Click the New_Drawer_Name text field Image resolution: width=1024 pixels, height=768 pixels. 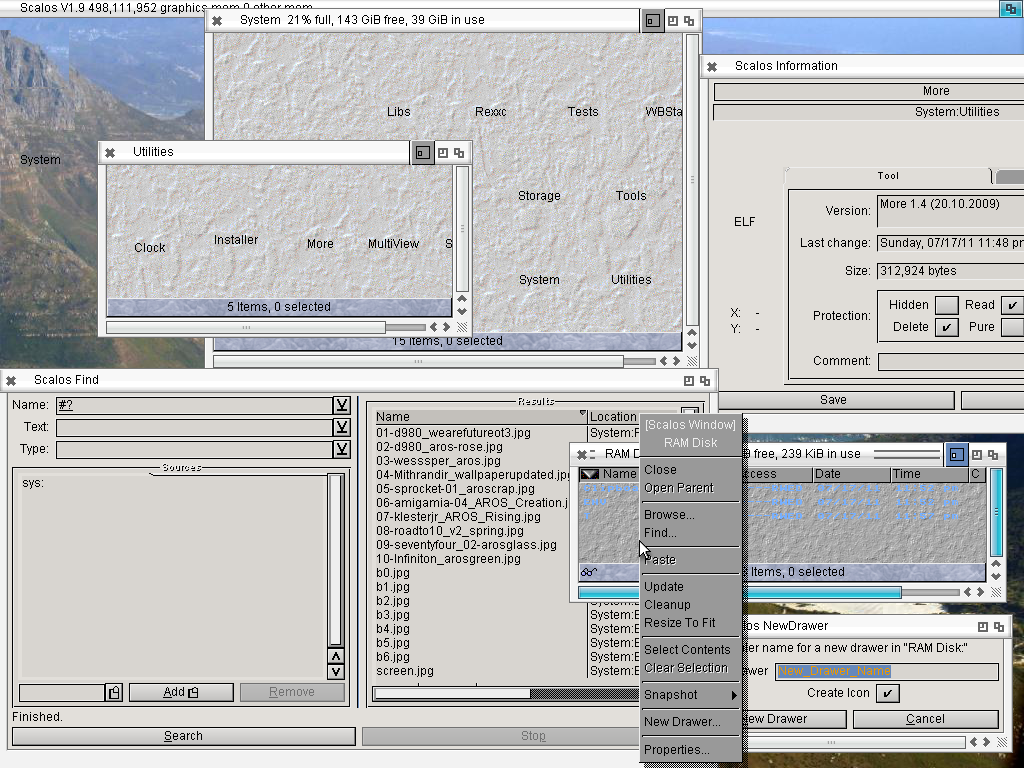coord(886,671)
